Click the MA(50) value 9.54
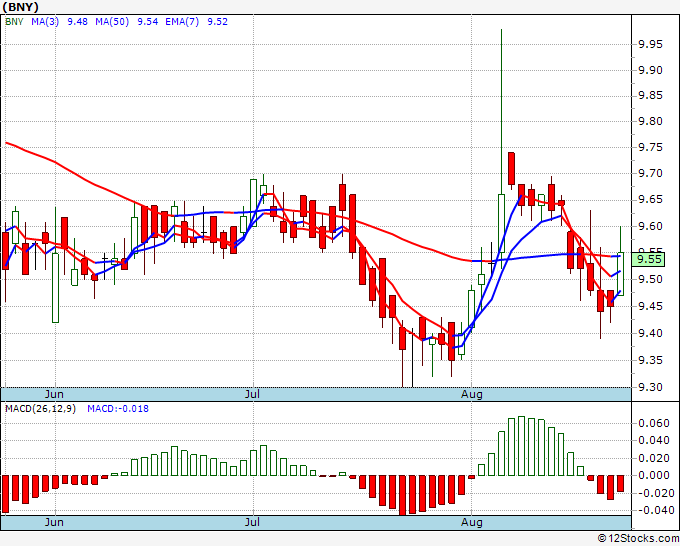 [x=148, y=21]
